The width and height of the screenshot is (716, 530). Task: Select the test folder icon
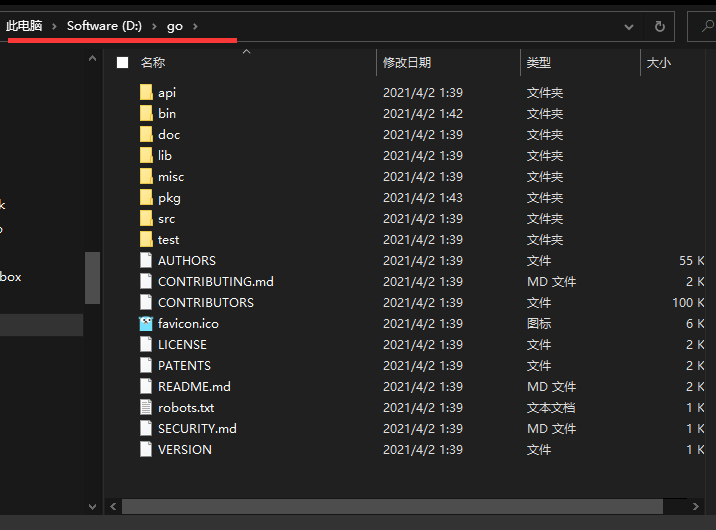point(146,239)
